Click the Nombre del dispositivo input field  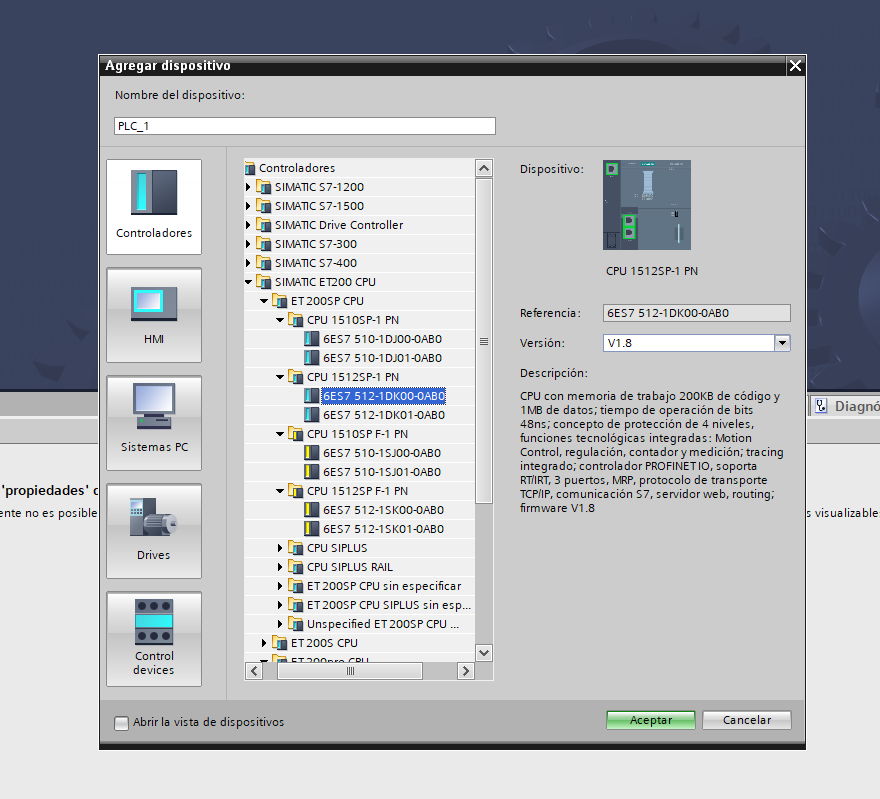coord(305,126)
